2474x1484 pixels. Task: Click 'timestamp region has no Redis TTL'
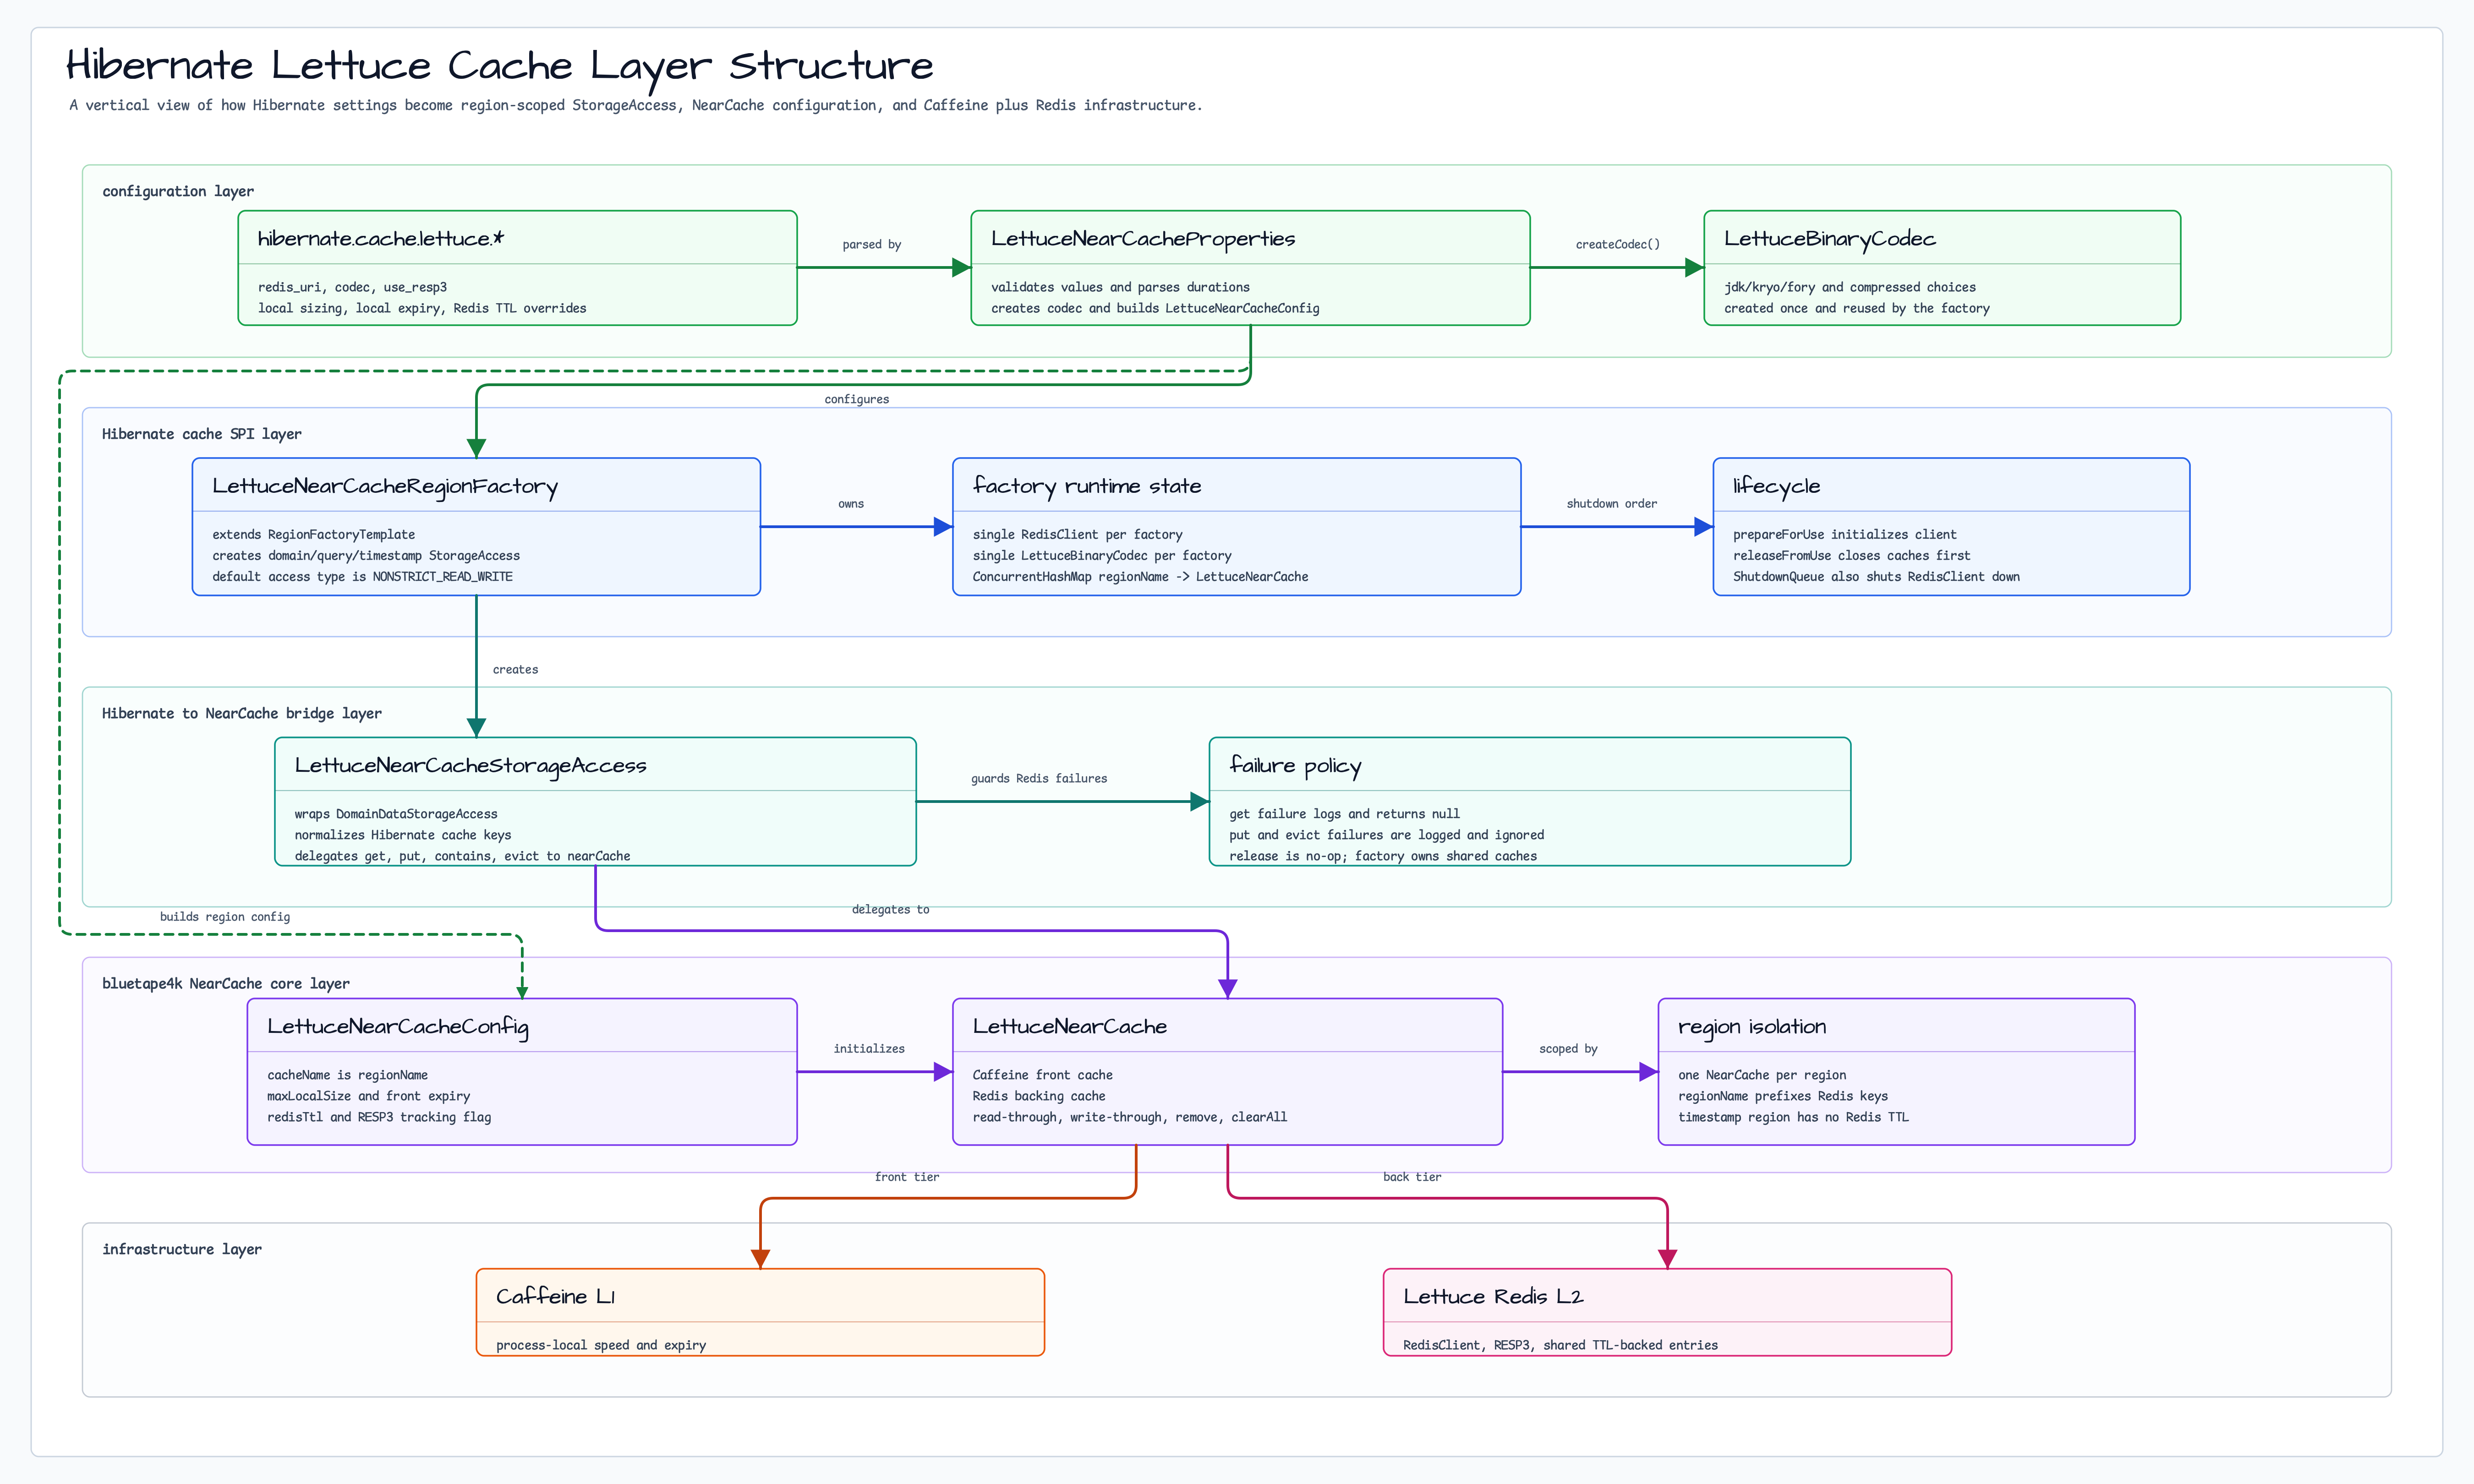(1794, 1117)
